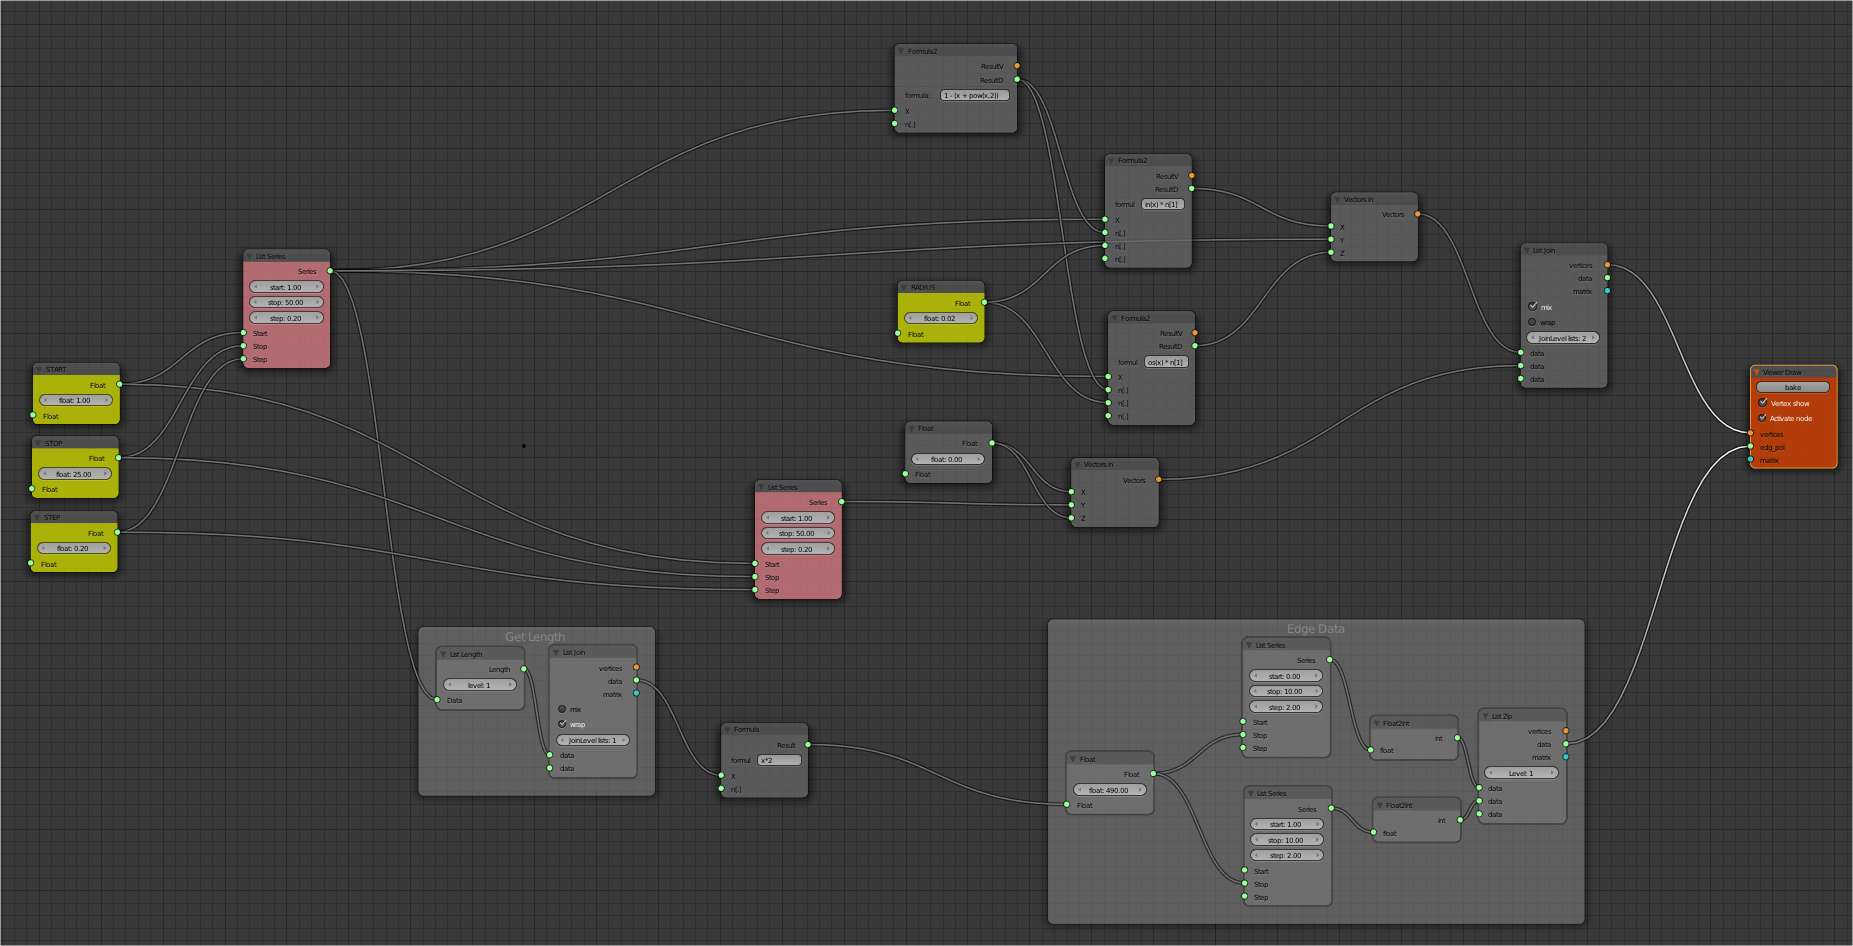This screenshot has height=946, width=1853.
Task: Select the Edge Data frame label
Action: tap(1315, 629)
